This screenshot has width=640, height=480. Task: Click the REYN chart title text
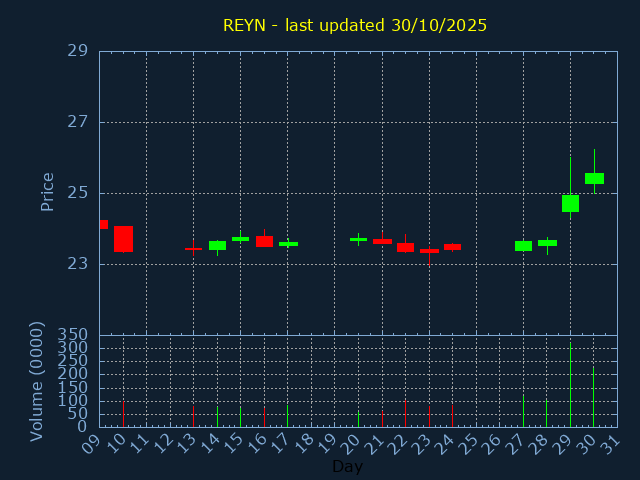click(355, 25)
